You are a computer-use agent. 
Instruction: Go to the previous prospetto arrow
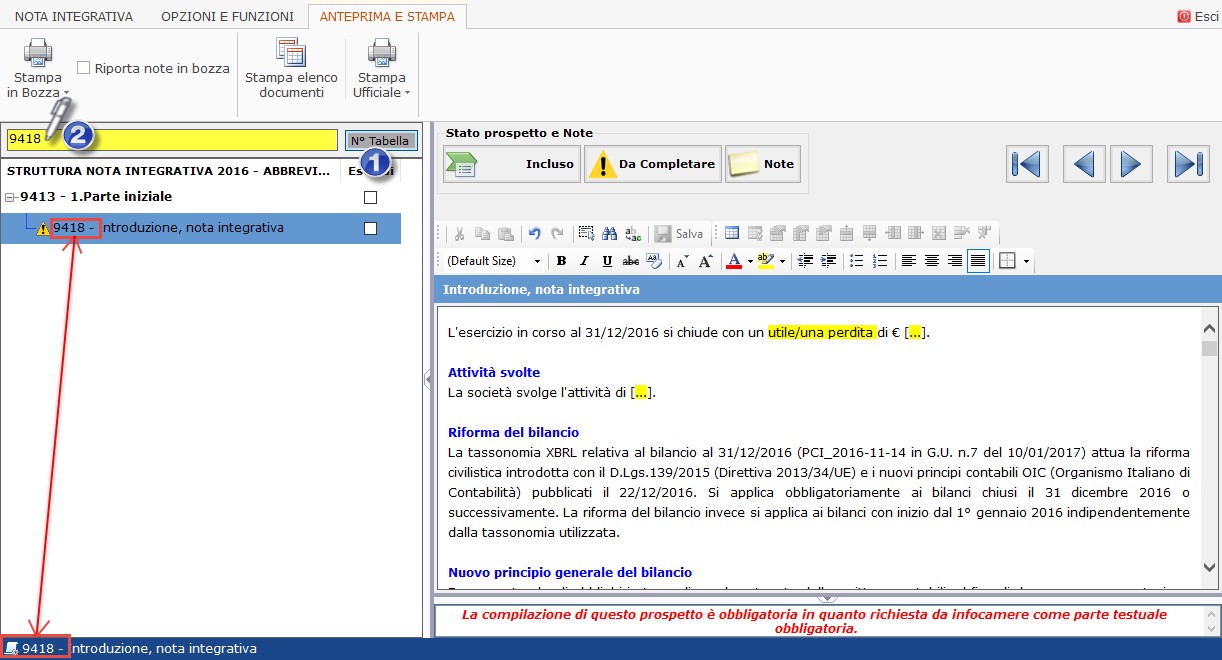1084,163
